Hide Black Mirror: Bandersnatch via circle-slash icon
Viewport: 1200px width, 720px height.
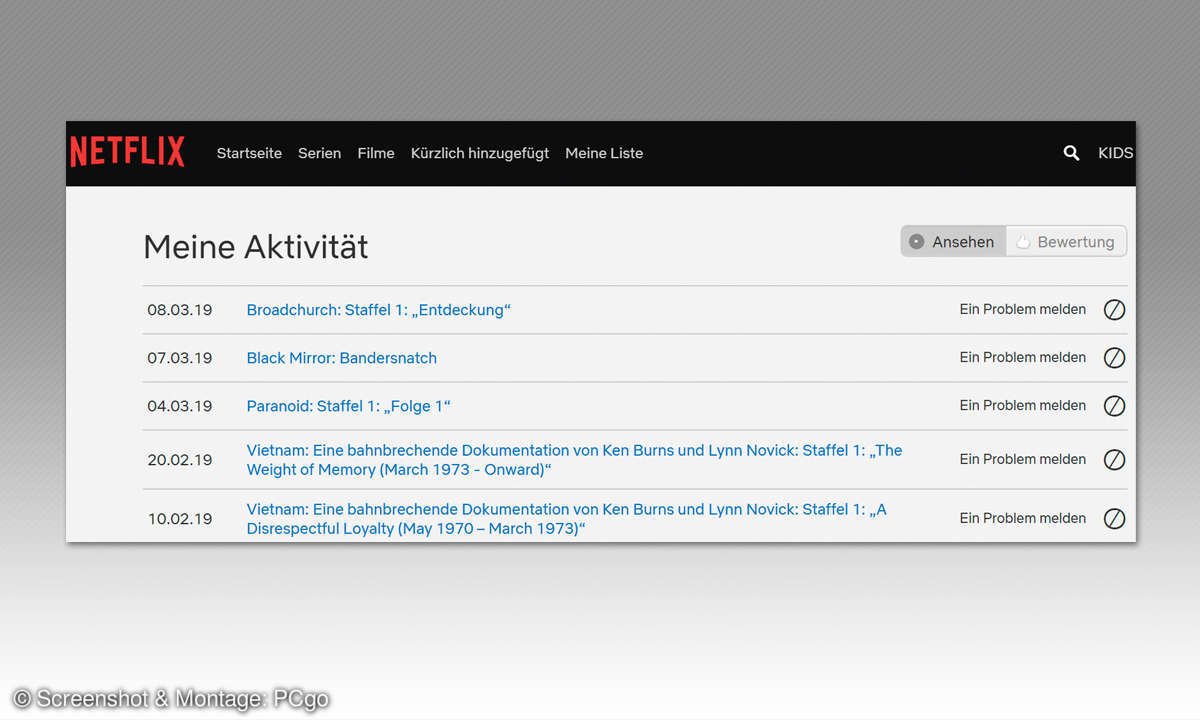coord(1114,358)
